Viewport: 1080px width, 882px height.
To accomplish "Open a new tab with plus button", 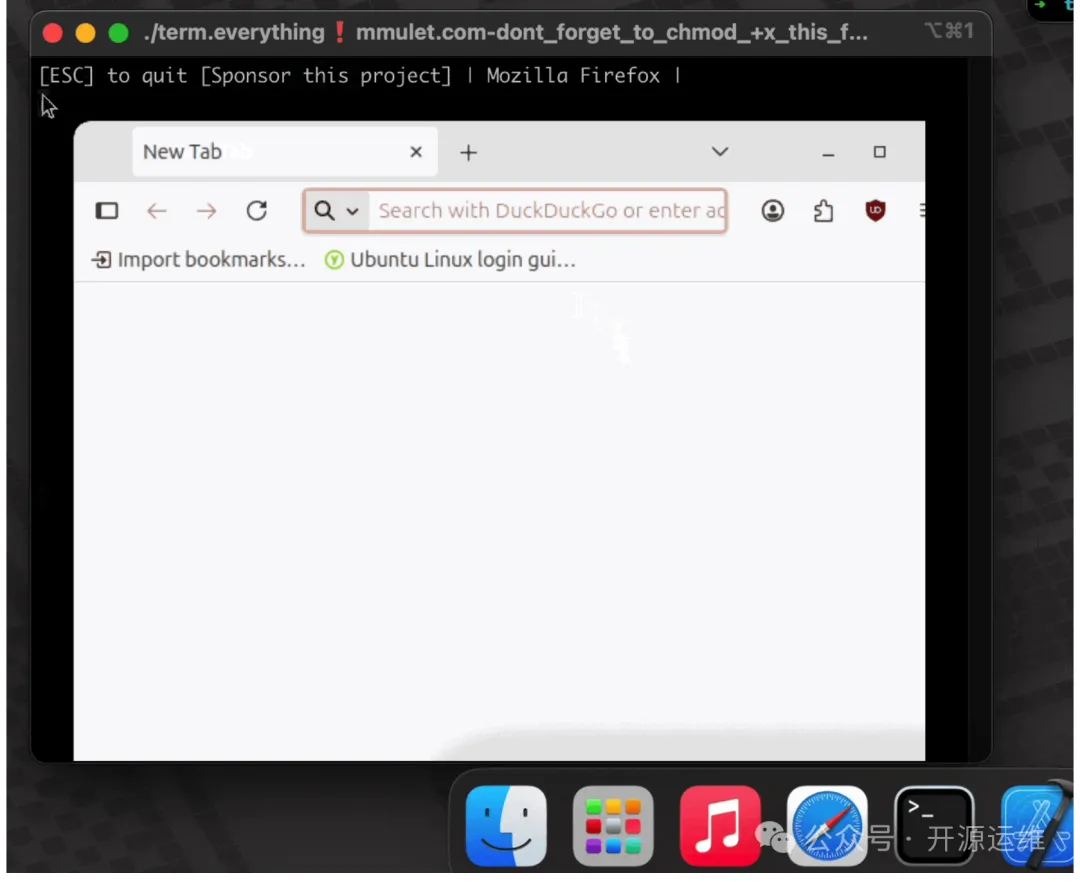I will coord(468,152).
